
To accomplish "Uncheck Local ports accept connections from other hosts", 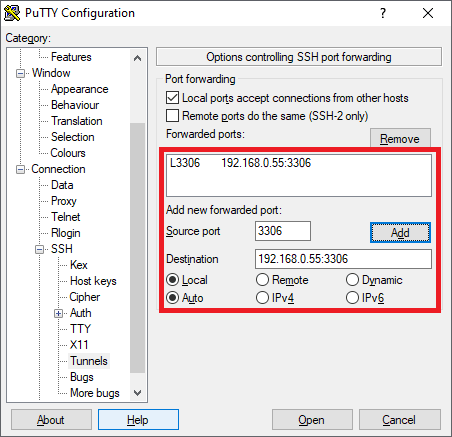I will point(172,98).
